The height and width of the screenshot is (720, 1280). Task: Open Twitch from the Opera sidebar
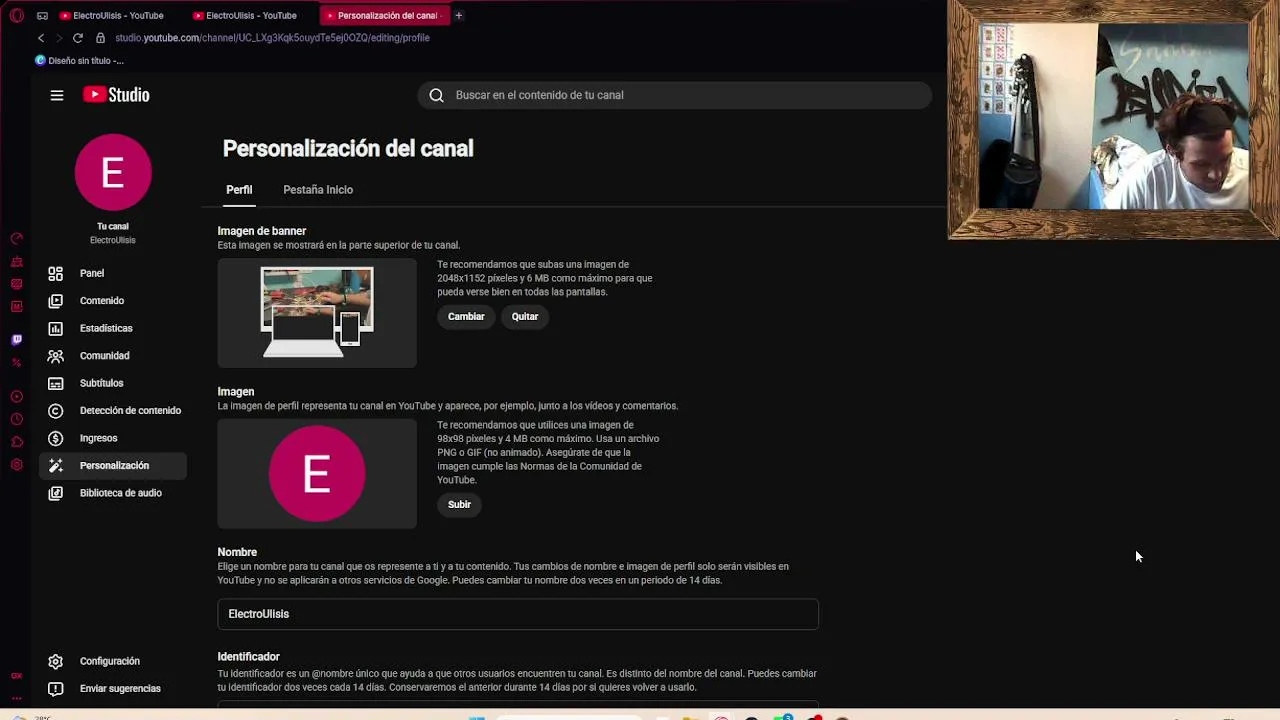click(16, 340)
